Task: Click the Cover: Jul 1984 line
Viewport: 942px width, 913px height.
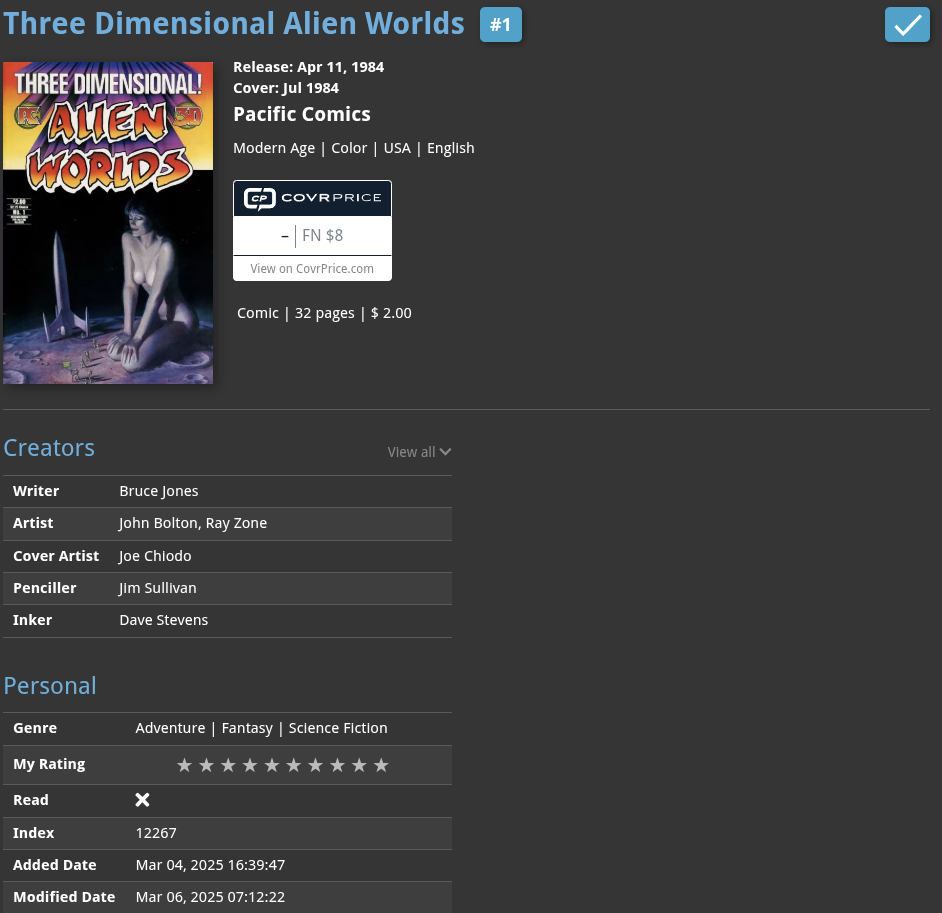Action: 286,88
